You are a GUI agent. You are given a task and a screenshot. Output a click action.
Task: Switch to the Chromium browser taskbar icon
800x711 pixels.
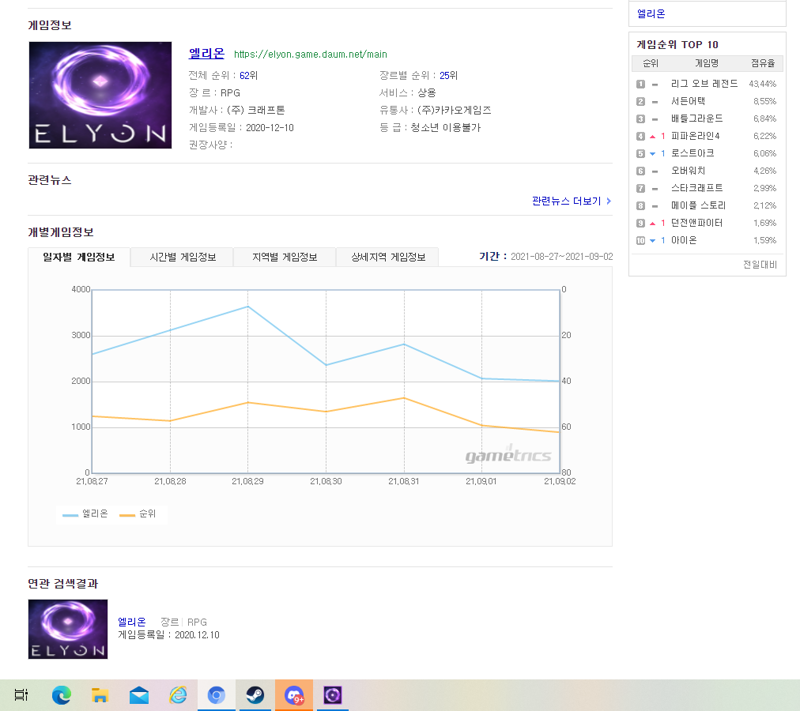216,695
